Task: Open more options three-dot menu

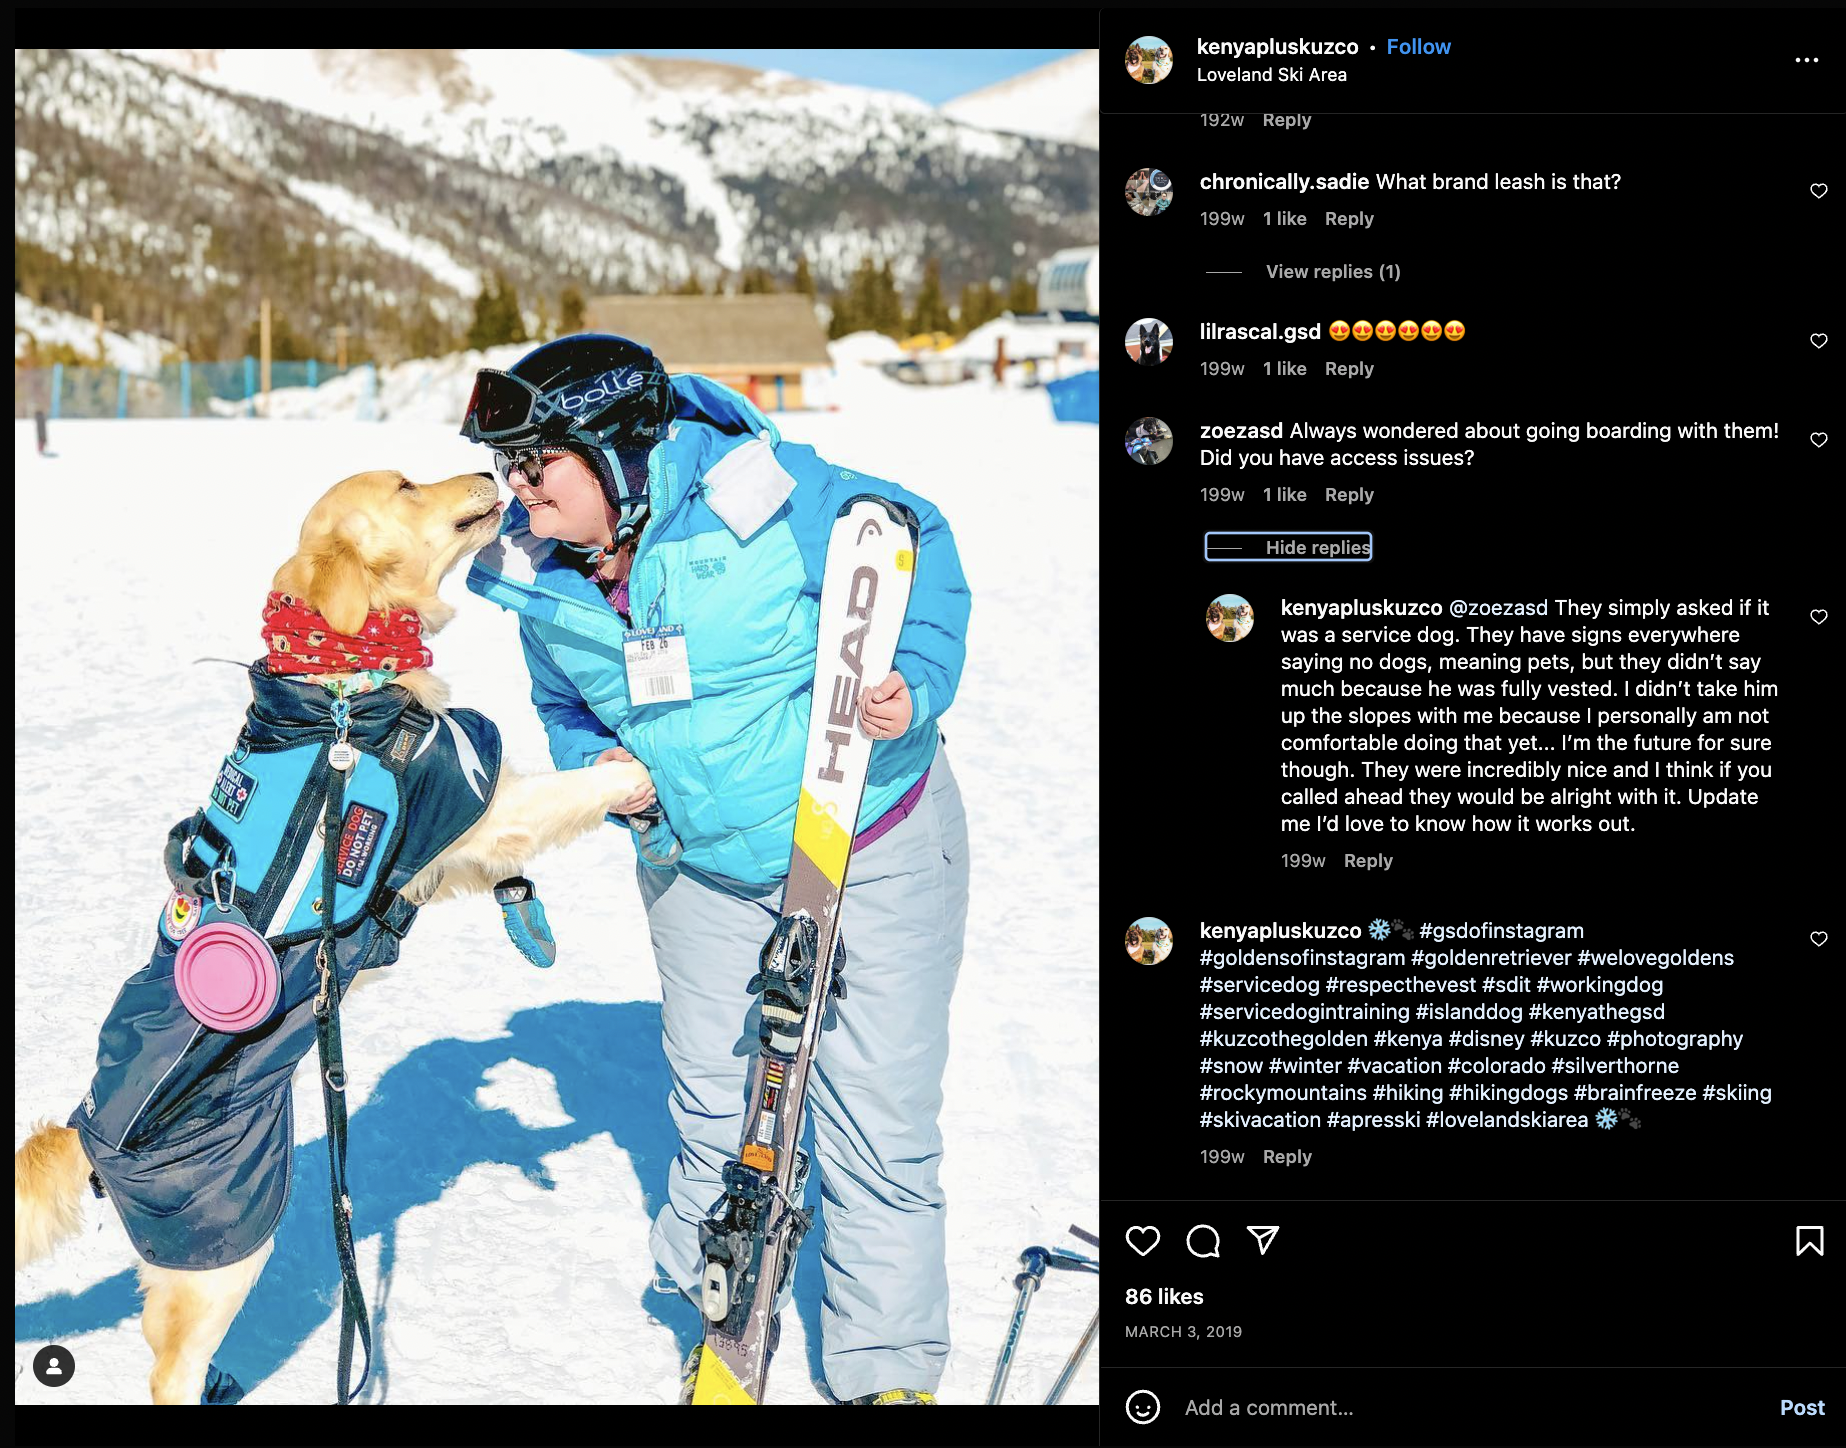Action: (1807, 60)
